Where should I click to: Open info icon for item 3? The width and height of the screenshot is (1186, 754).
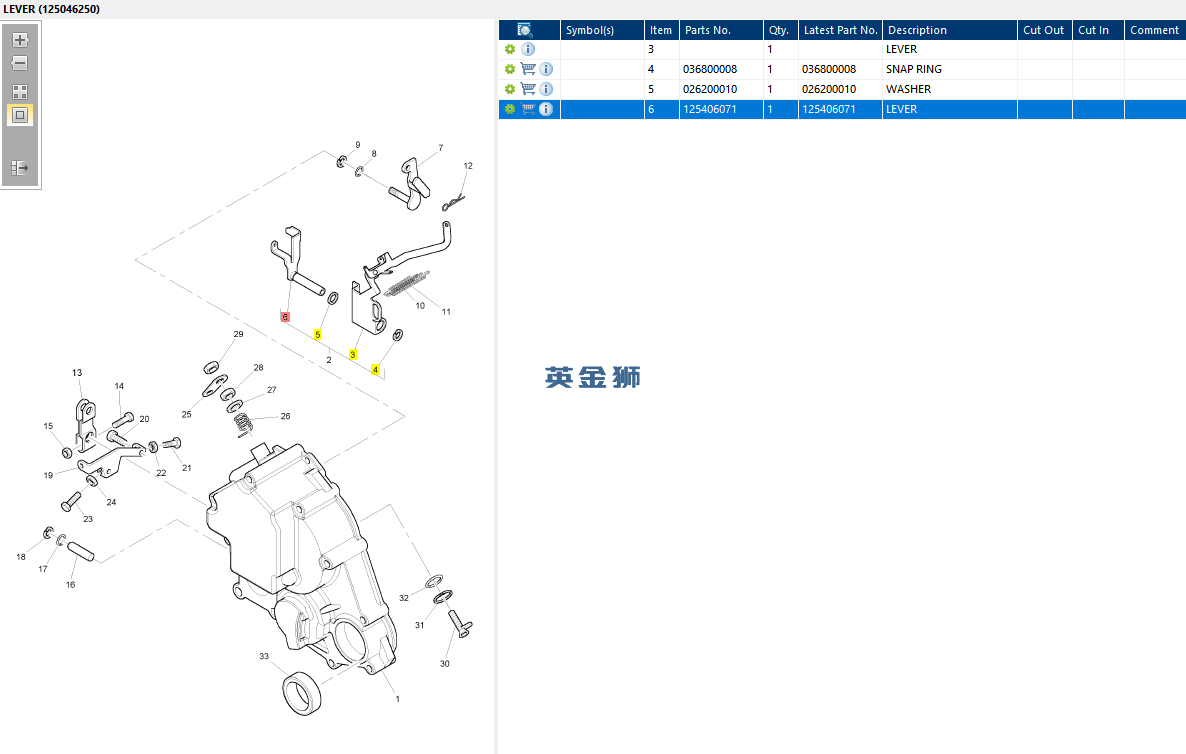[528, 49]
